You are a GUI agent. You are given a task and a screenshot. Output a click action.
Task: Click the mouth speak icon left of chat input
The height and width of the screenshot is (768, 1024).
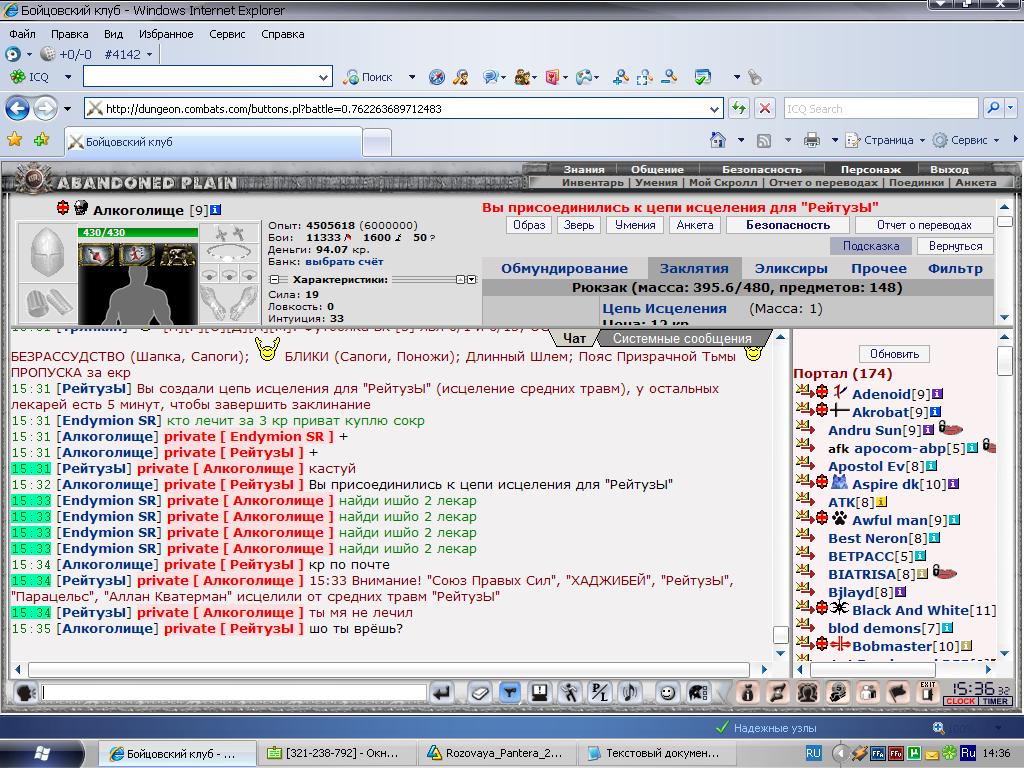tap(25, 692)
